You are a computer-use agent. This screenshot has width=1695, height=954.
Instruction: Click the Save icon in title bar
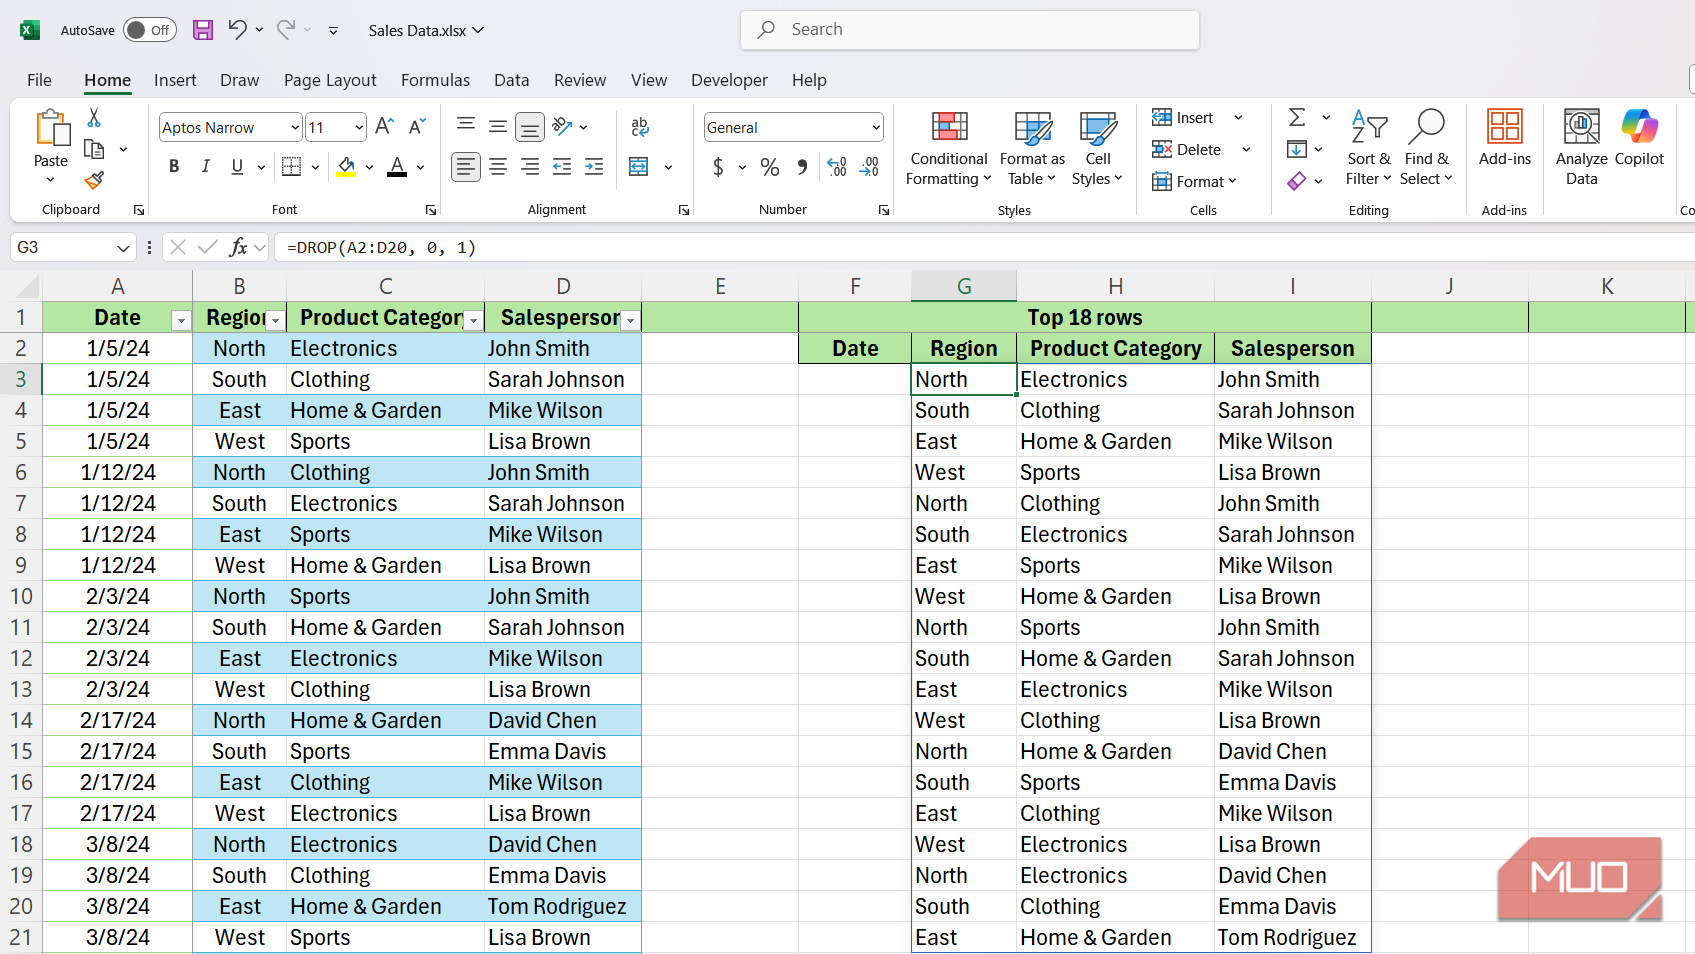point(203,30)
